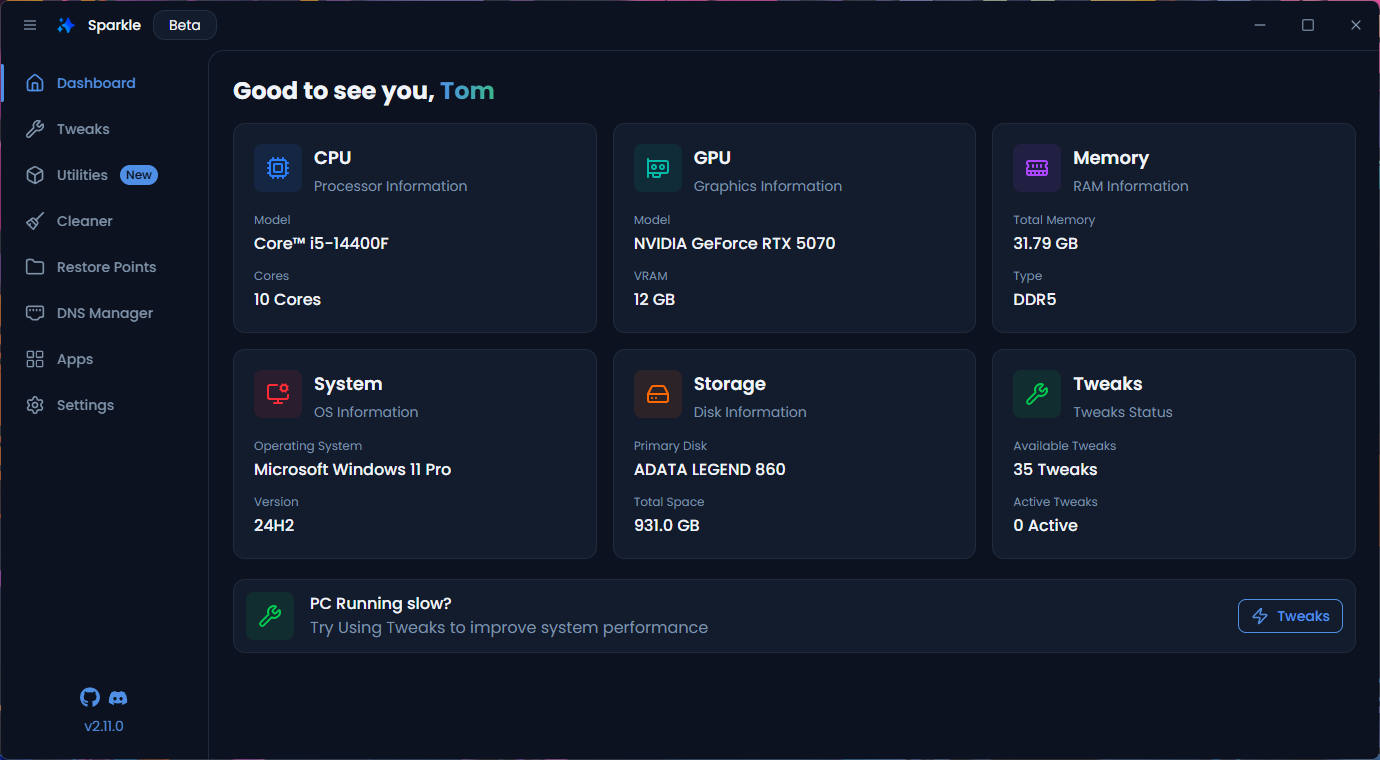Screen dimensions: 1380x760
Task: Click the CPU chip icon
Action: coord(278,168)
